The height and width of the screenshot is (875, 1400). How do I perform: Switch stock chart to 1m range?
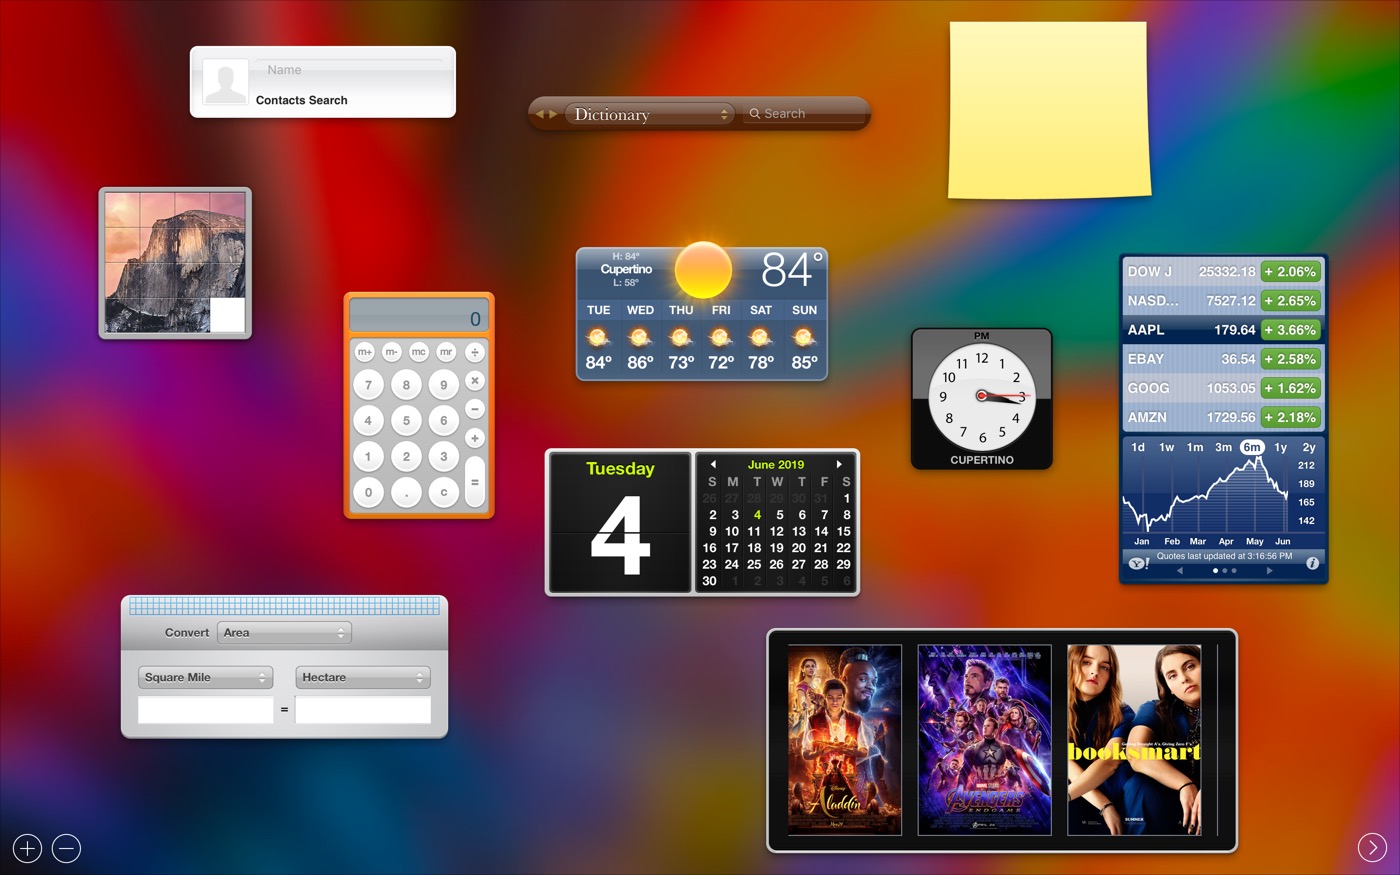click(1195, 447)
